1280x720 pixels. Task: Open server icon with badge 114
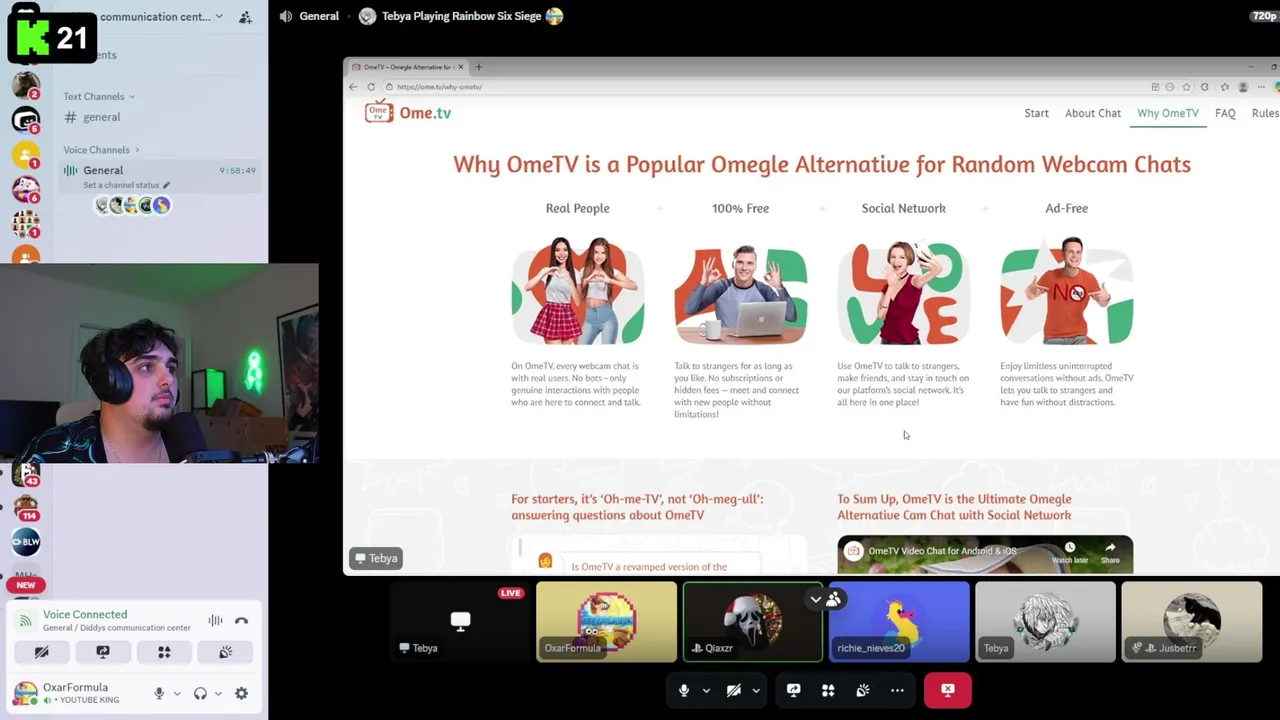26,507
